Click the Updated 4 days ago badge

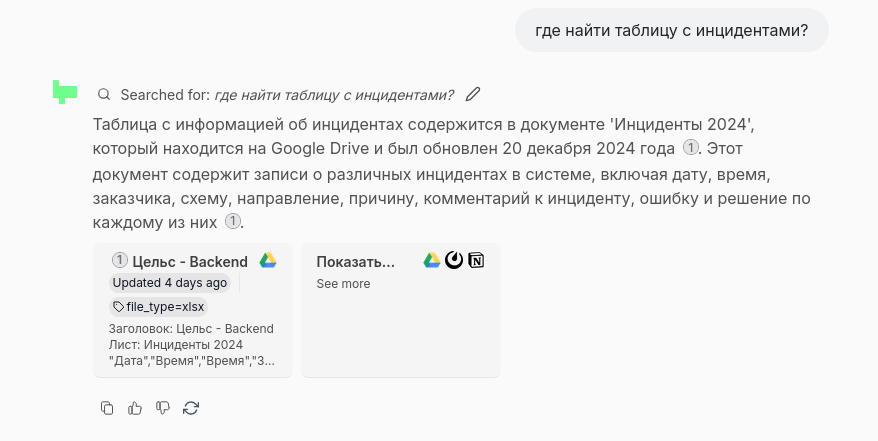[169, 283]
